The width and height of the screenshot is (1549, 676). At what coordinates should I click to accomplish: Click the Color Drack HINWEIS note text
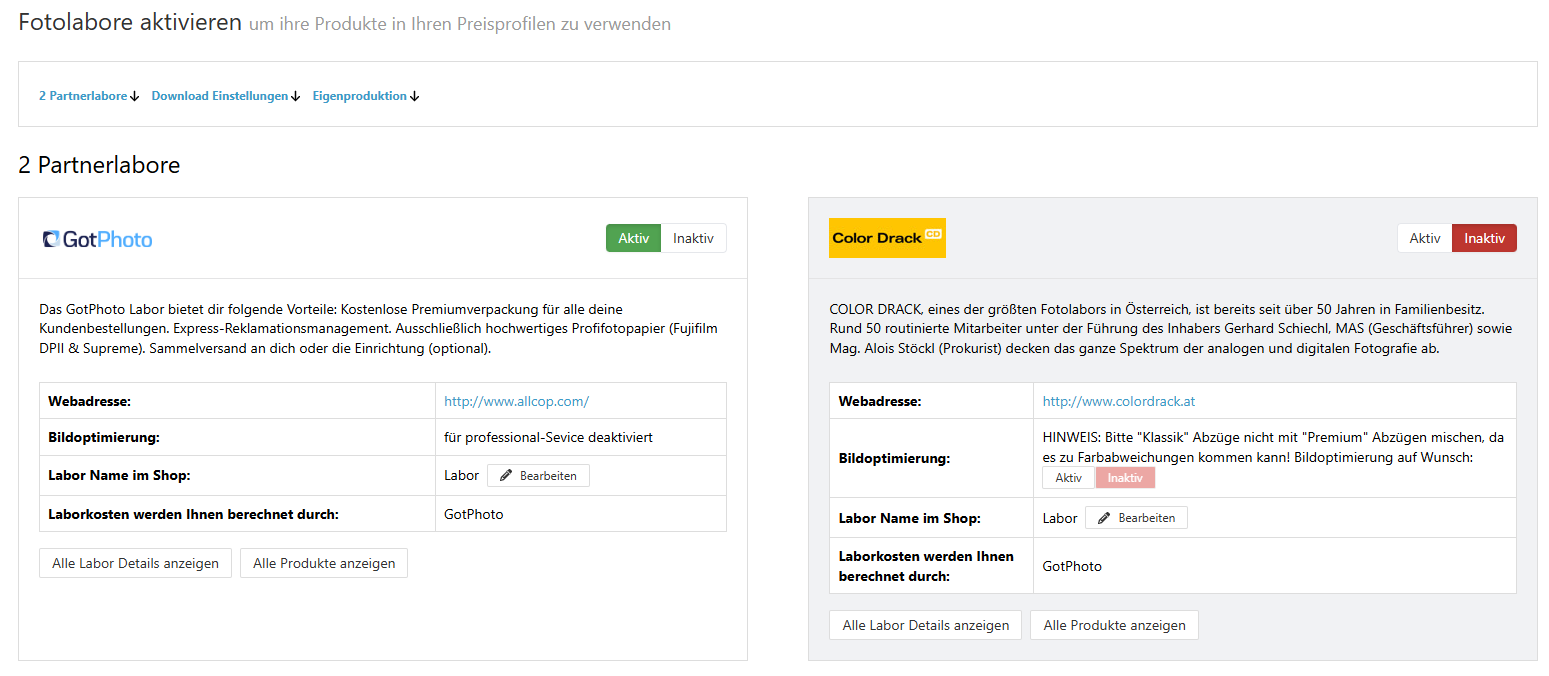click(x=1273, y=447)
